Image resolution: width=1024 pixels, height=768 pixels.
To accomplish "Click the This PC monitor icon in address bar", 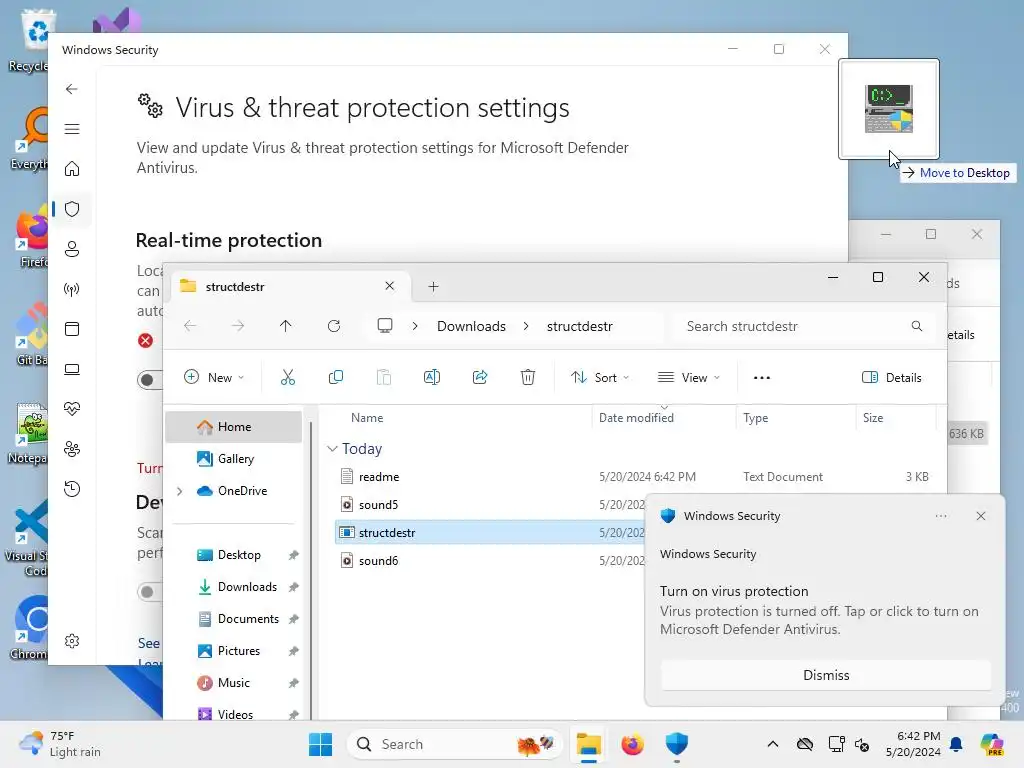I will coord(385,326).
